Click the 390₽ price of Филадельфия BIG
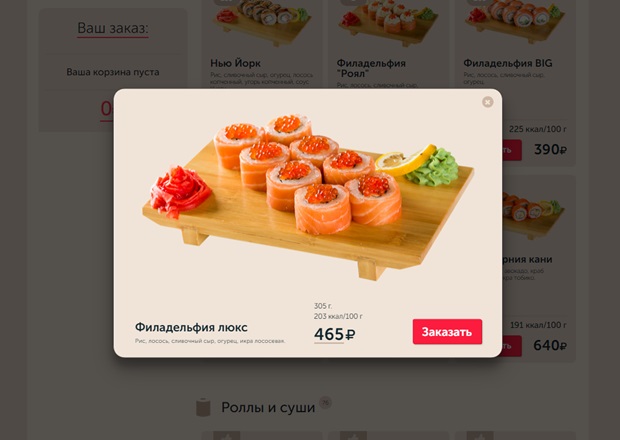Screen dimensions: 620x440 tap(550, 149)
